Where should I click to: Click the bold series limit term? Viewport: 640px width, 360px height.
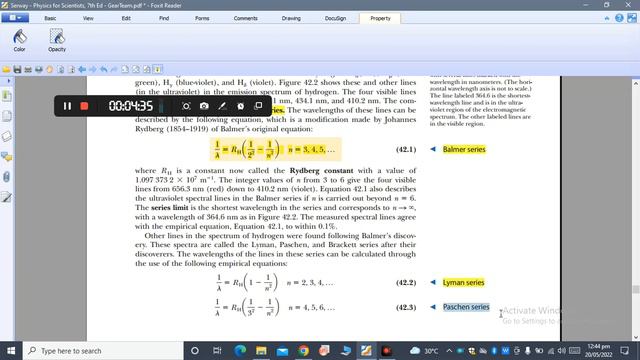tap(169, 208)
